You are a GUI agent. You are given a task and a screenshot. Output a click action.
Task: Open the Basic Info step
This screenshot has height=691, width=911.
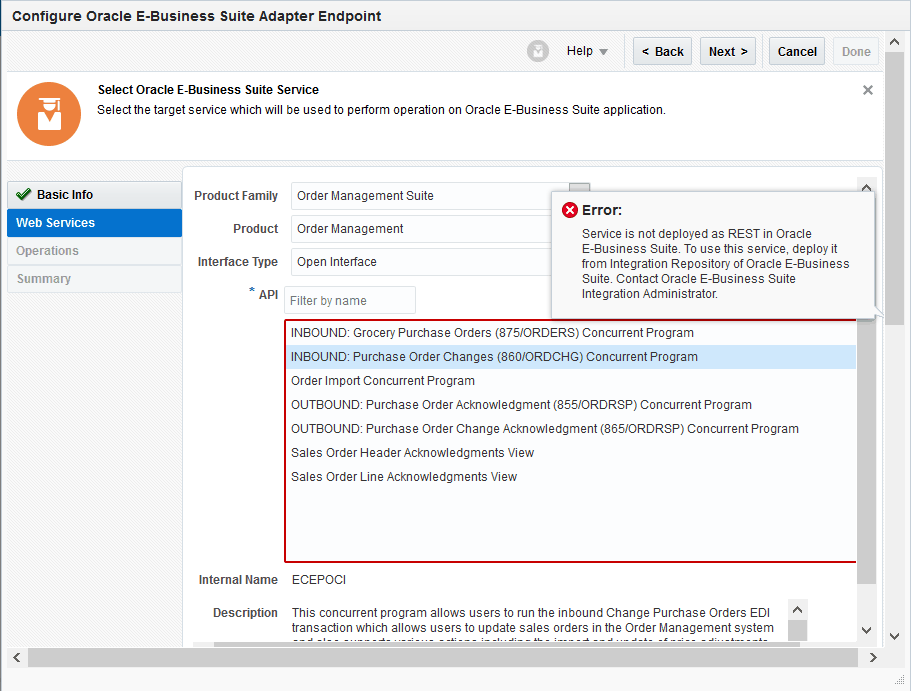point(94,195)
